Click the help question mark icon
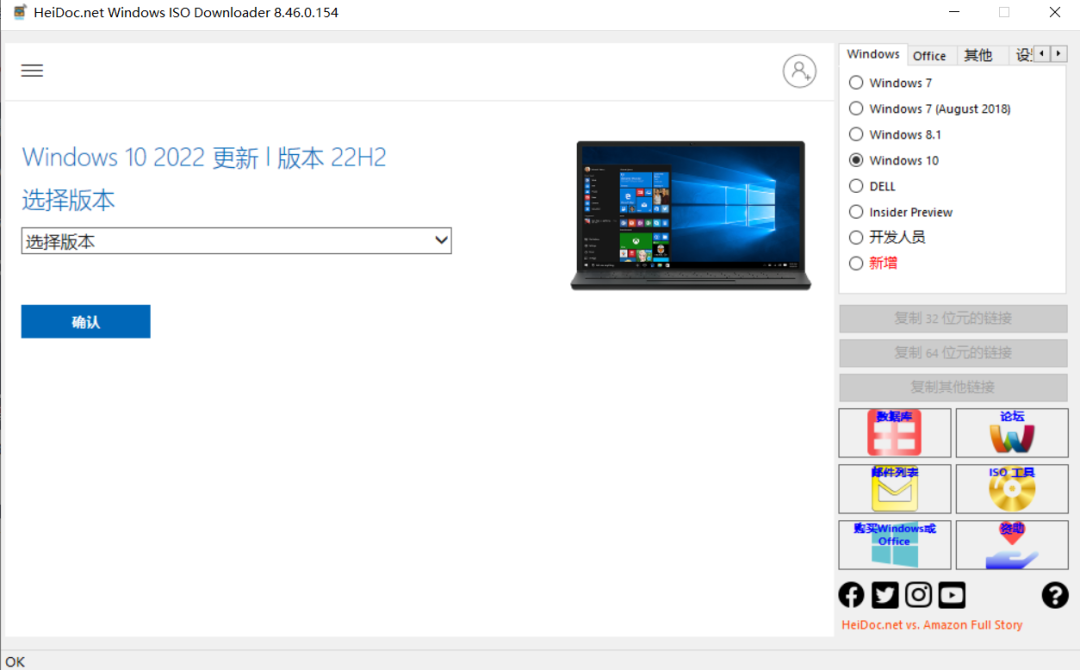The height and width of the screenshot is (670, 1080). click(1055, 595)
